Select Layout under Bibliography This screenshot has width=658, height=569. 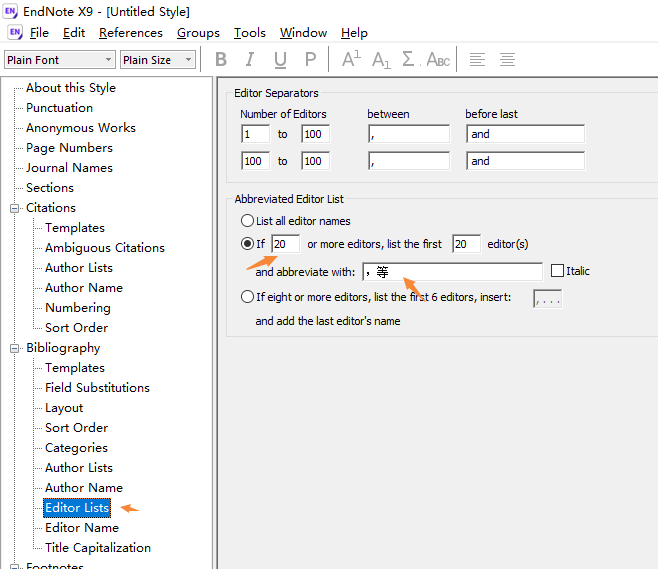point(64,408)
